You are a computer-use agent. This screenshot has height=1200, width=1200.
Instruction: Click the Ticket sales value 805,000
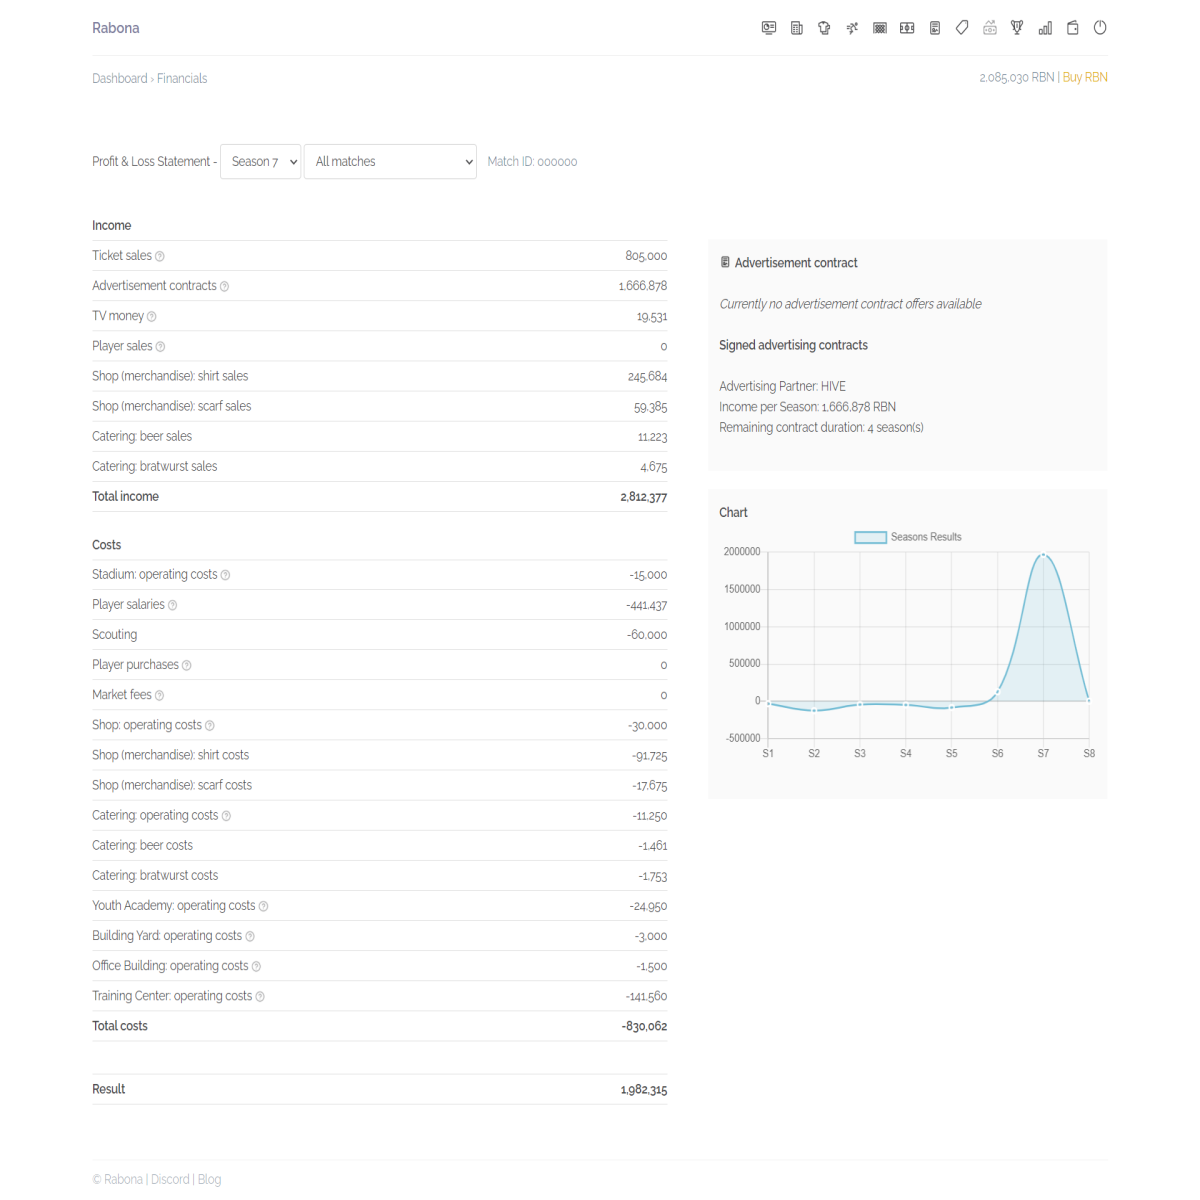pyautogui.click(x=646, y=256)
